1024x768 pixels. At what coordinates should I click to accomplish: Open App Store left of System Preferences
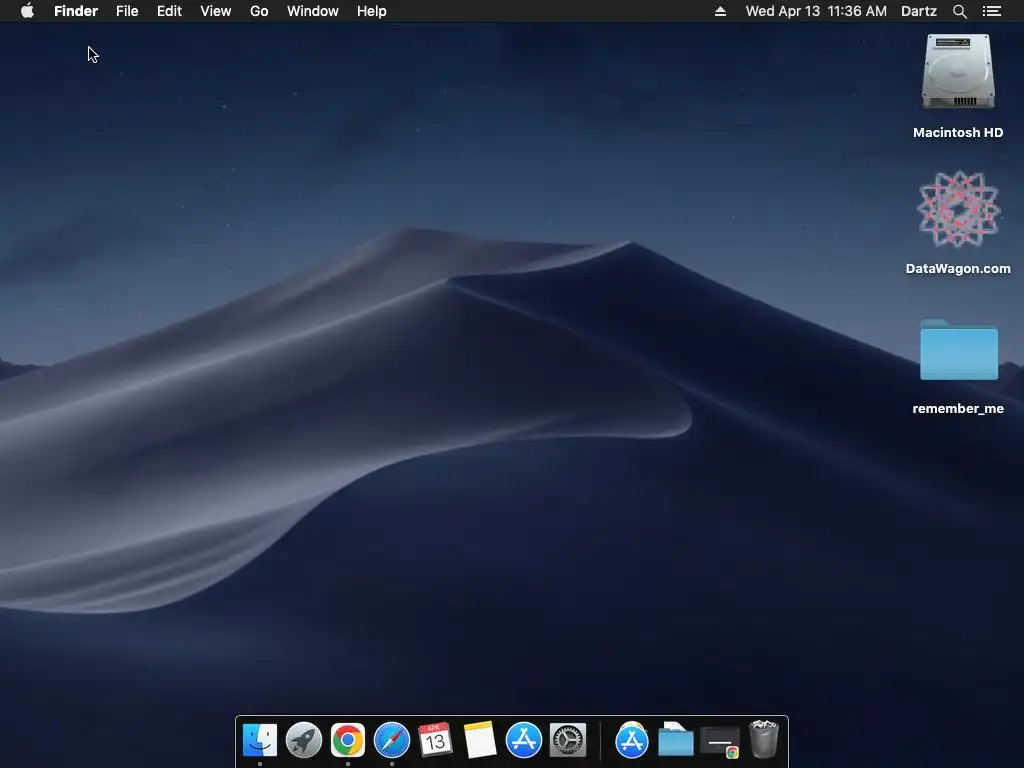point(524,740)
